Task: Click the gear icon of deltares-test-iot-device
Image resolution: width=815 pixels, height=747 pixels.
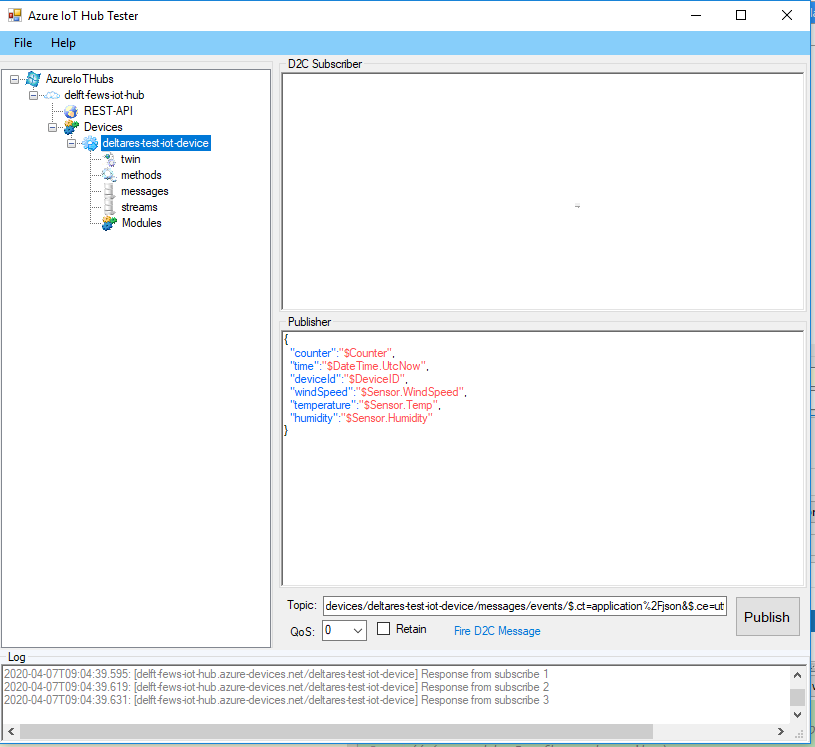Action: click(90, 143)
